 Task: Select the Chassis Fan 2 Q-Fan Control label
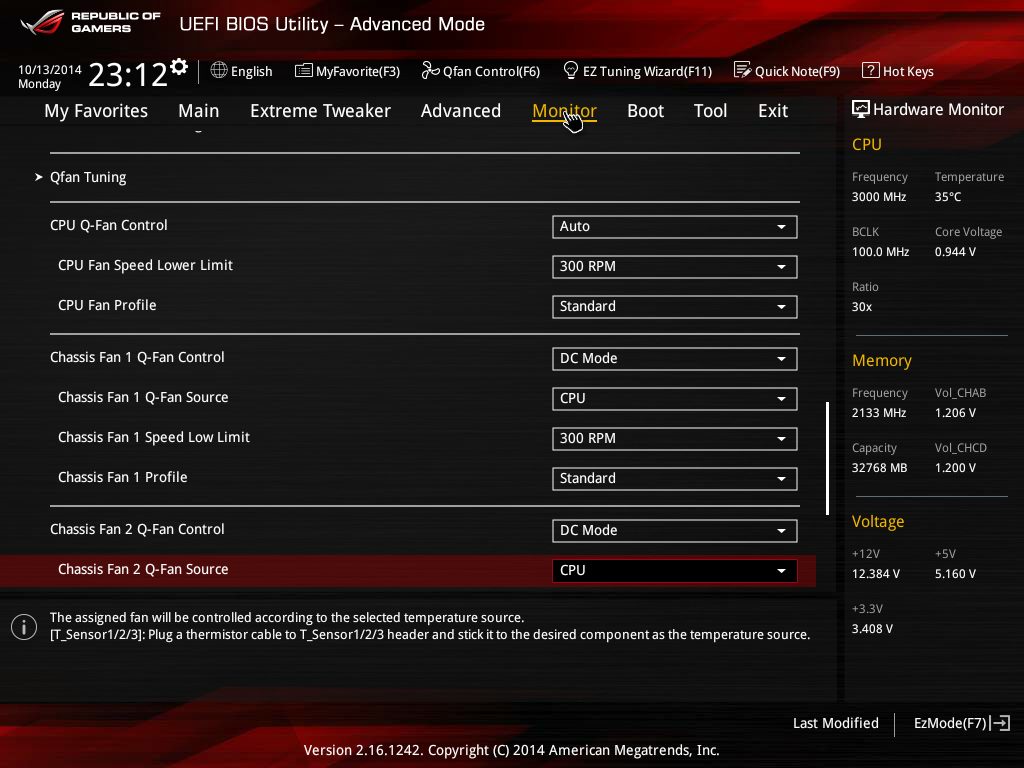[137, 529]
